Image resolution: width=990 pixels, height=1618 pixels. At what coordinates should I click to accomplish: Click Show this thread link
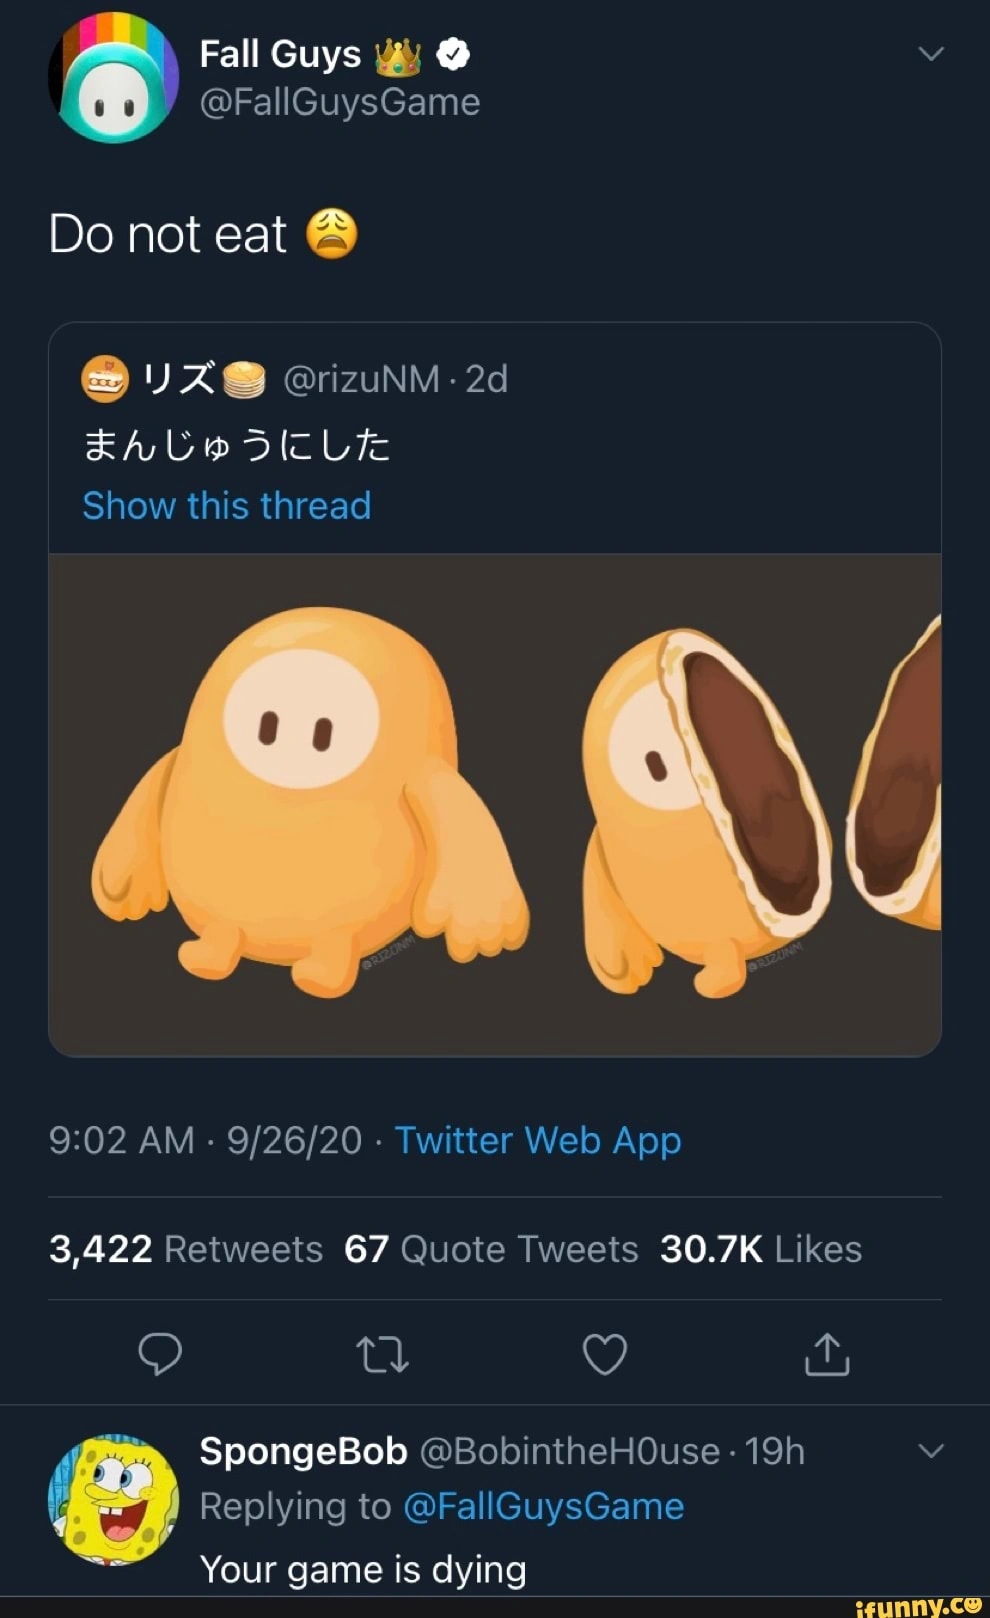pos(227,506)
